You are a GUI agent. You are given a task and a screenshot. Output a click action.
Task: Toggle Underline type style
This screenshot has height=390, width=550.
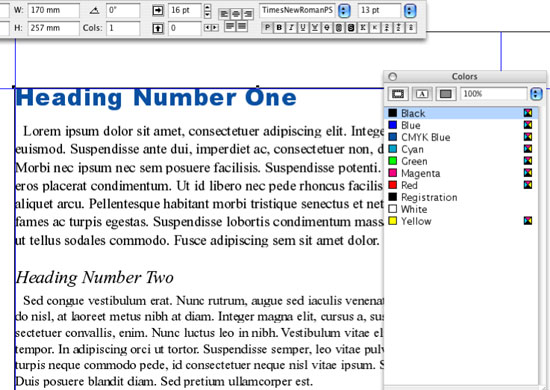pyautogui.click(x=303, y=27)
